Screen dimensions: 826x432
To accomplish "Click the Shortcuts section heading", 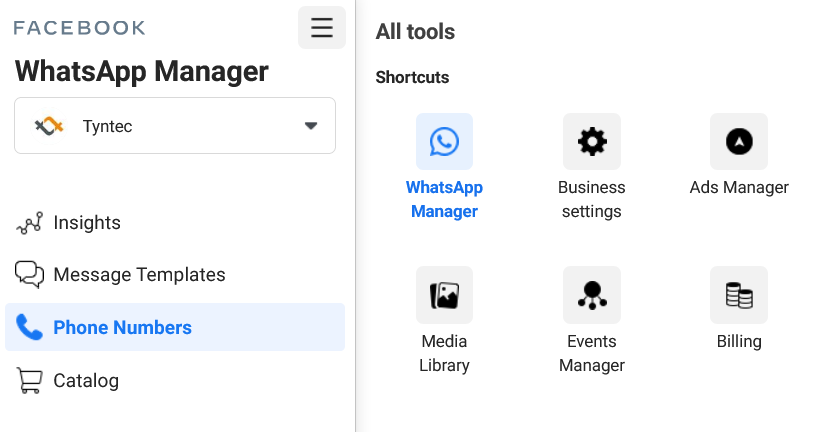I will (412, 77).
